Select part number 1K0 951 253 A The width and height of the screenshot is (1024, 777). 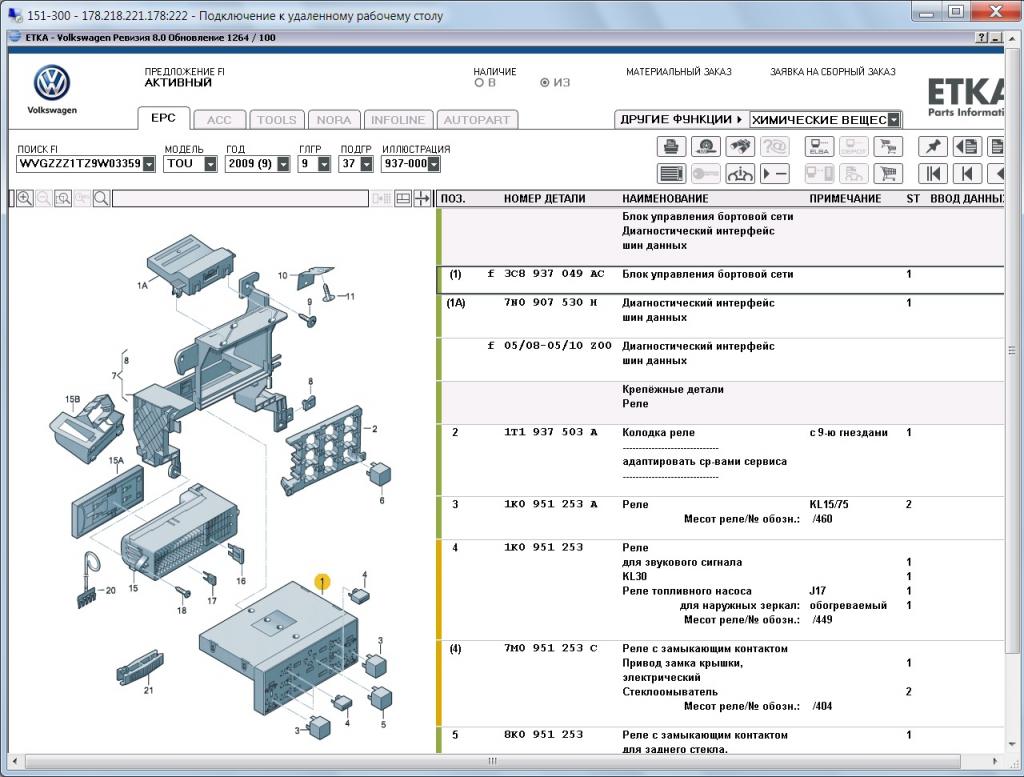pyautogui.click(x=551, y=504)
